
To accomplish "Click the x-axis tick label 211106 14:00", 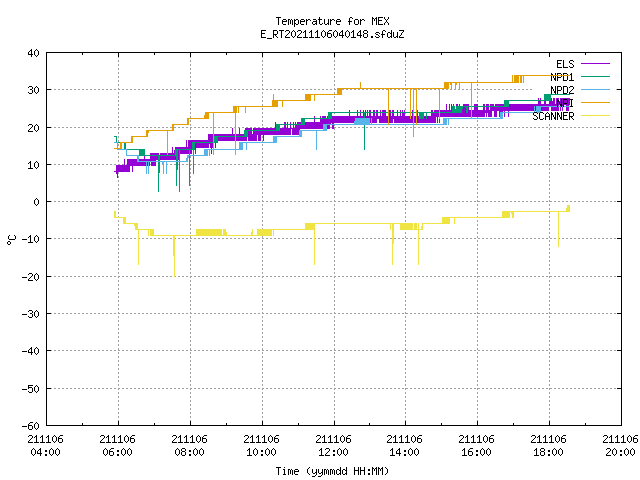I will (x=404, y=446).
